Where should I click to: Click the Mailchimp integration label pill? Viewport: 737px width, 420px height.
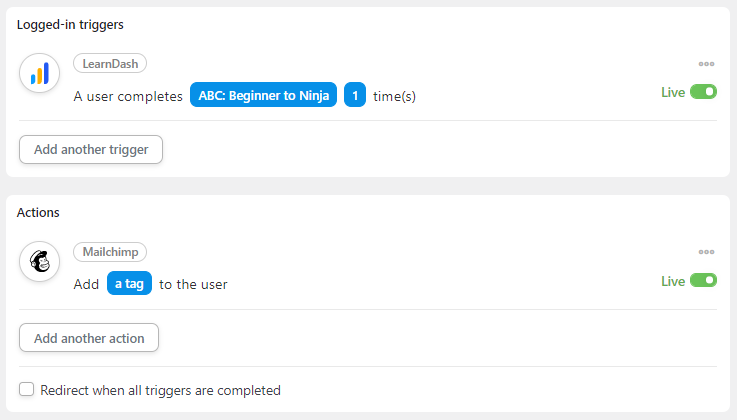(110, 252)
